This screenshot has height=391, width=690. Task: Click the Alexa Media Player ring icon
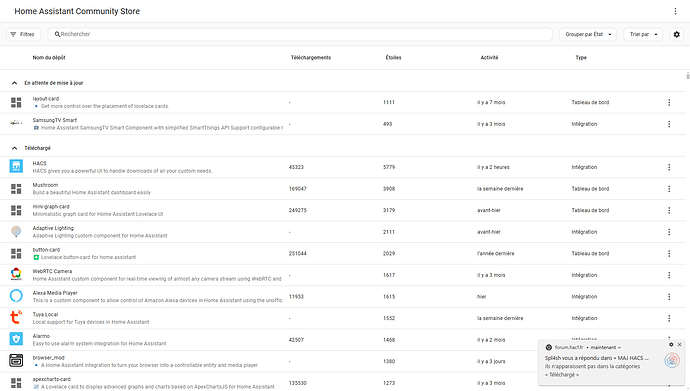coord(16,296)
